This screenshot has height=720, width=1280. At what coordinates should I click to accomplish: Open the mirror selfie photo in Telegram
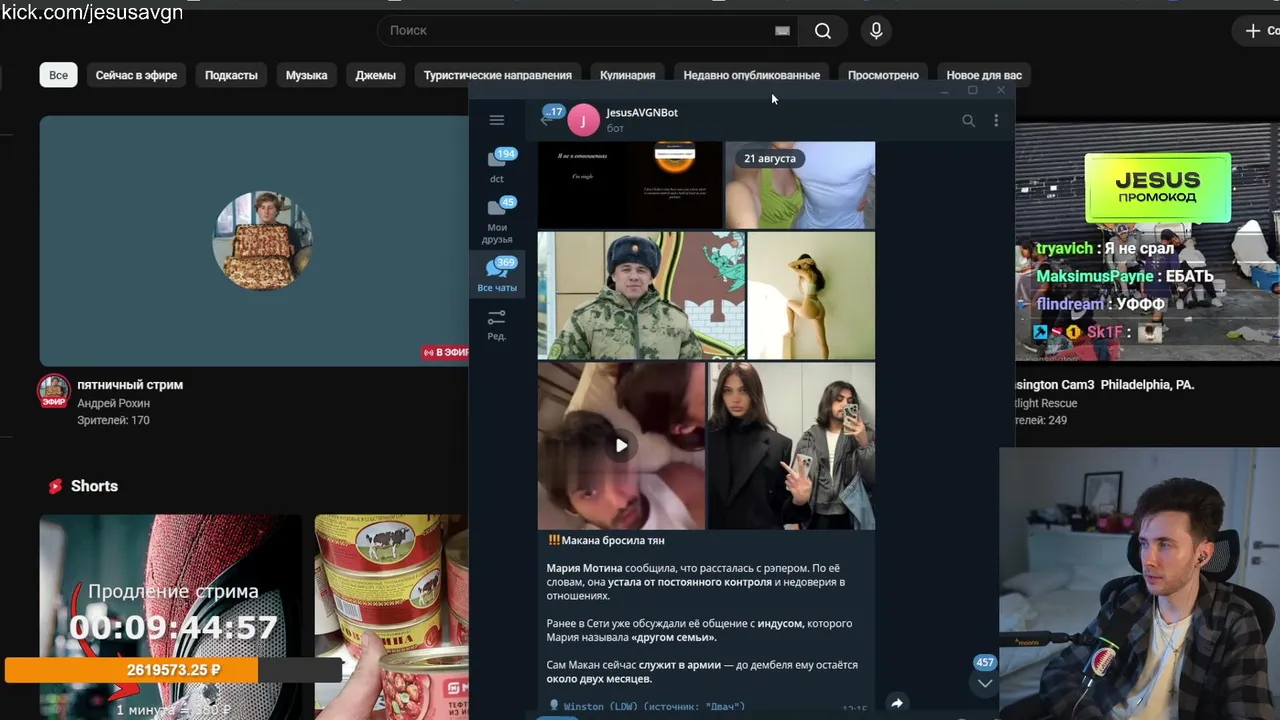pyautogui.click(x=792, y=445)
